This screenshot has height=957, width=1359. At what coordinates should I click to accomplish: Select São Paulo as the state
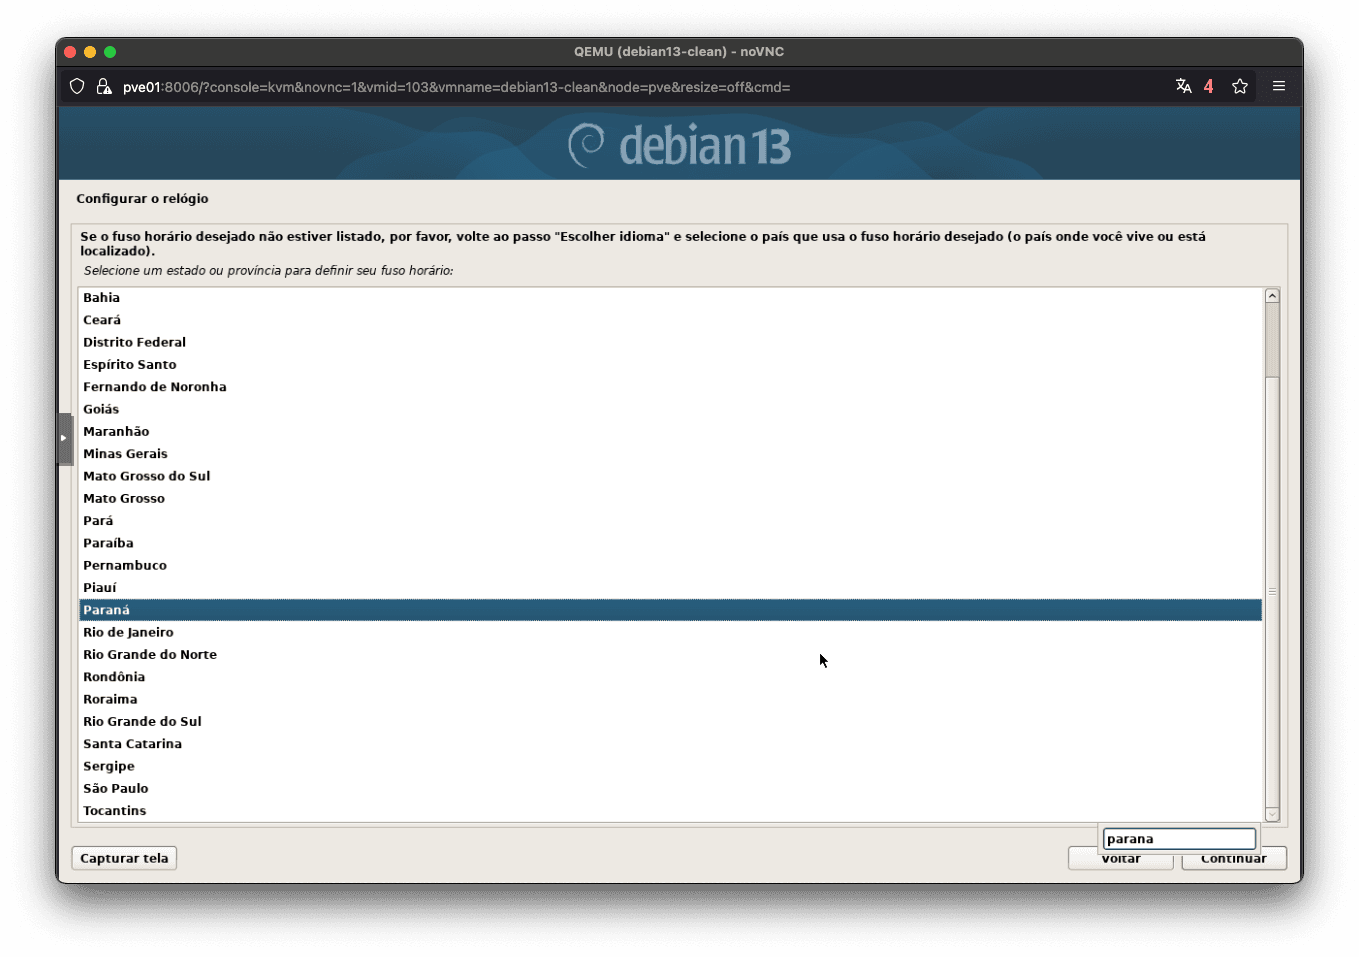670,788
